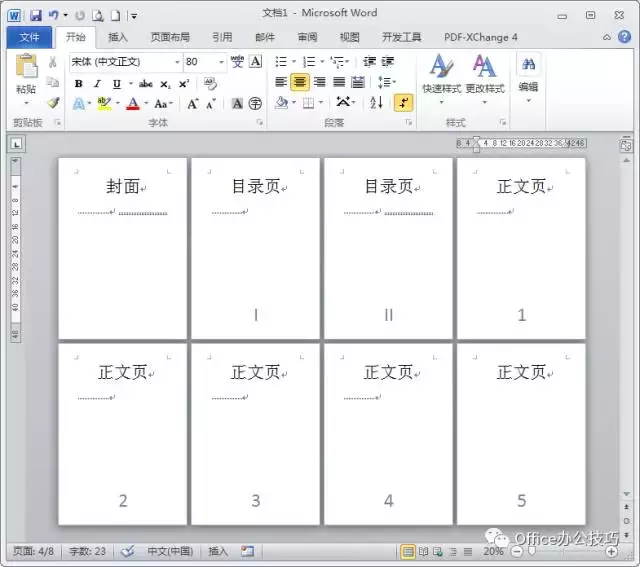Open the File tab
The image size is (640, 567).
click(29, 37)
